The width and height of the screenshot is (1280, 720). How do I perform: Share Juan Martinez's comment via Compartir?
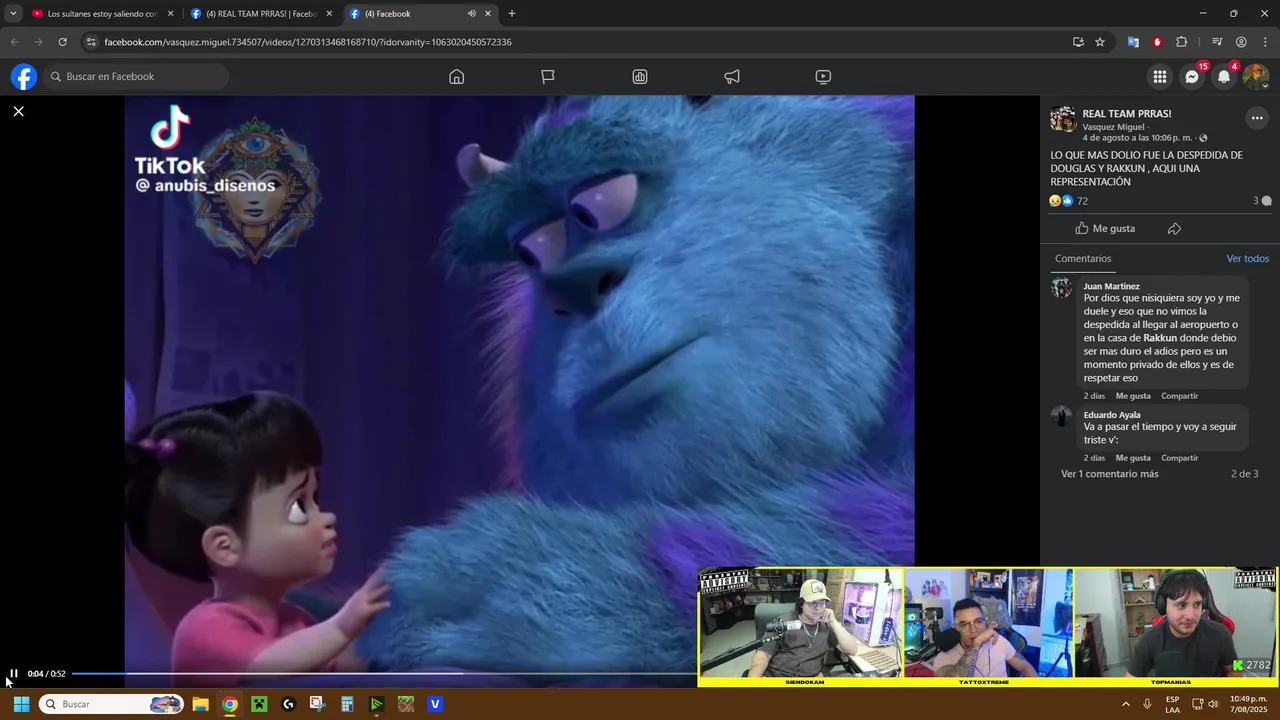1180,396
